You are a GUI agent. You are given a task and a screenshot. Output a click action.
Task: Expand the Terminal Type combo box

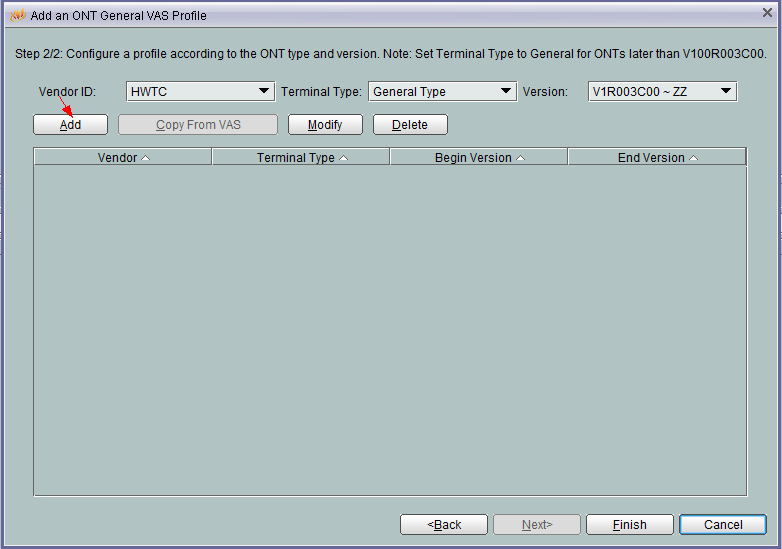[442, 91]
